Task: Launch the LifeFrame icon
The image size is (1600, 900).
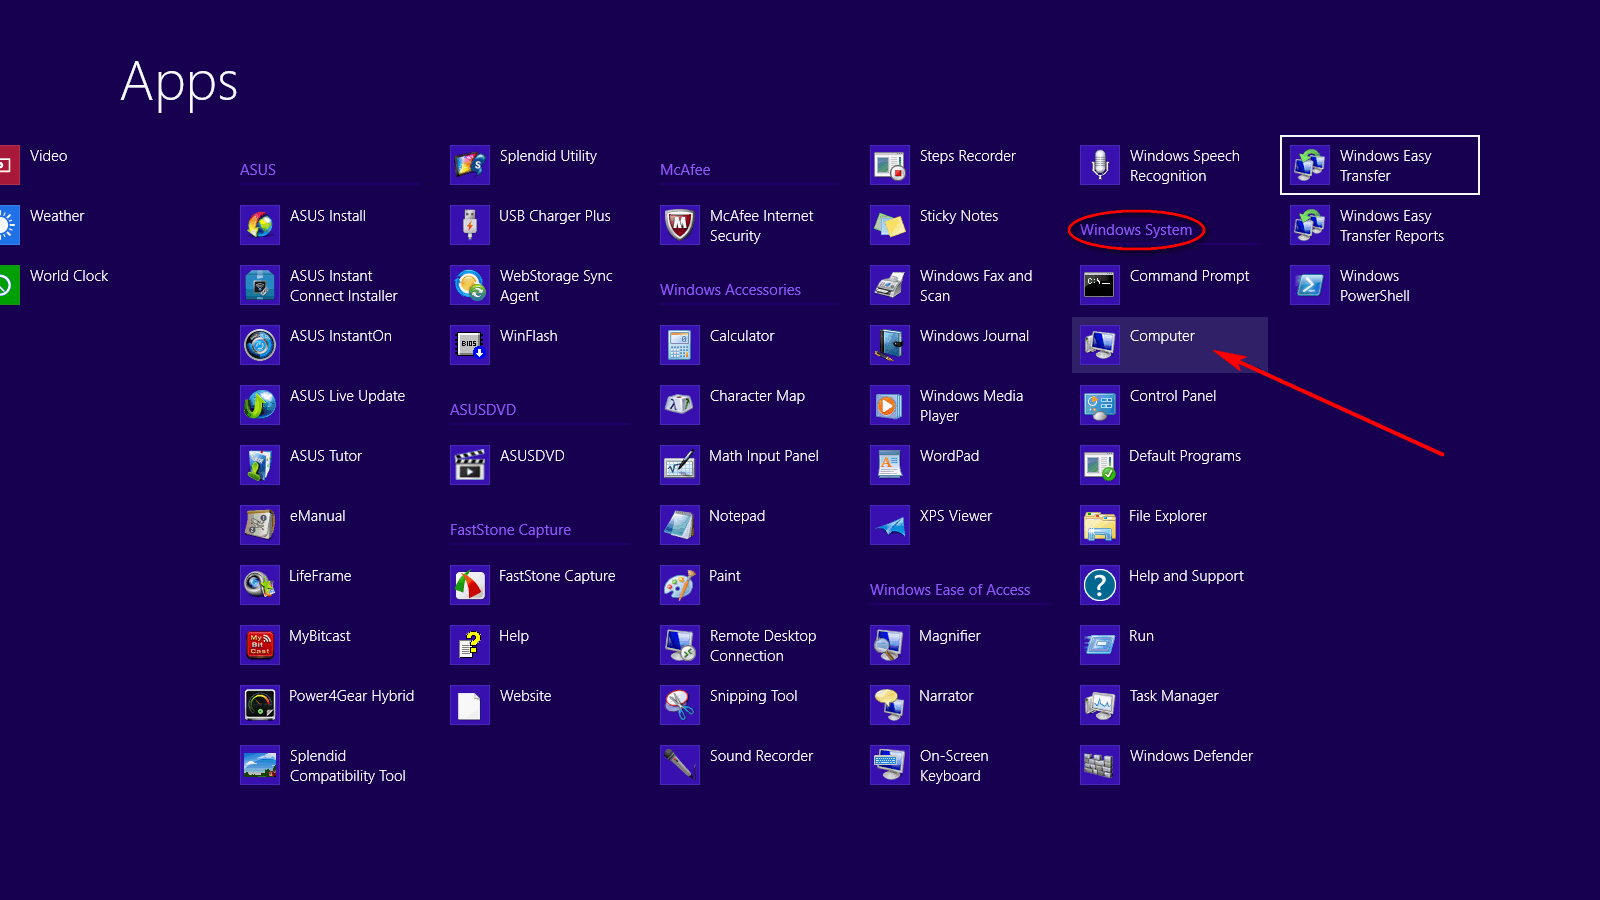Action: tap(260, 585)
